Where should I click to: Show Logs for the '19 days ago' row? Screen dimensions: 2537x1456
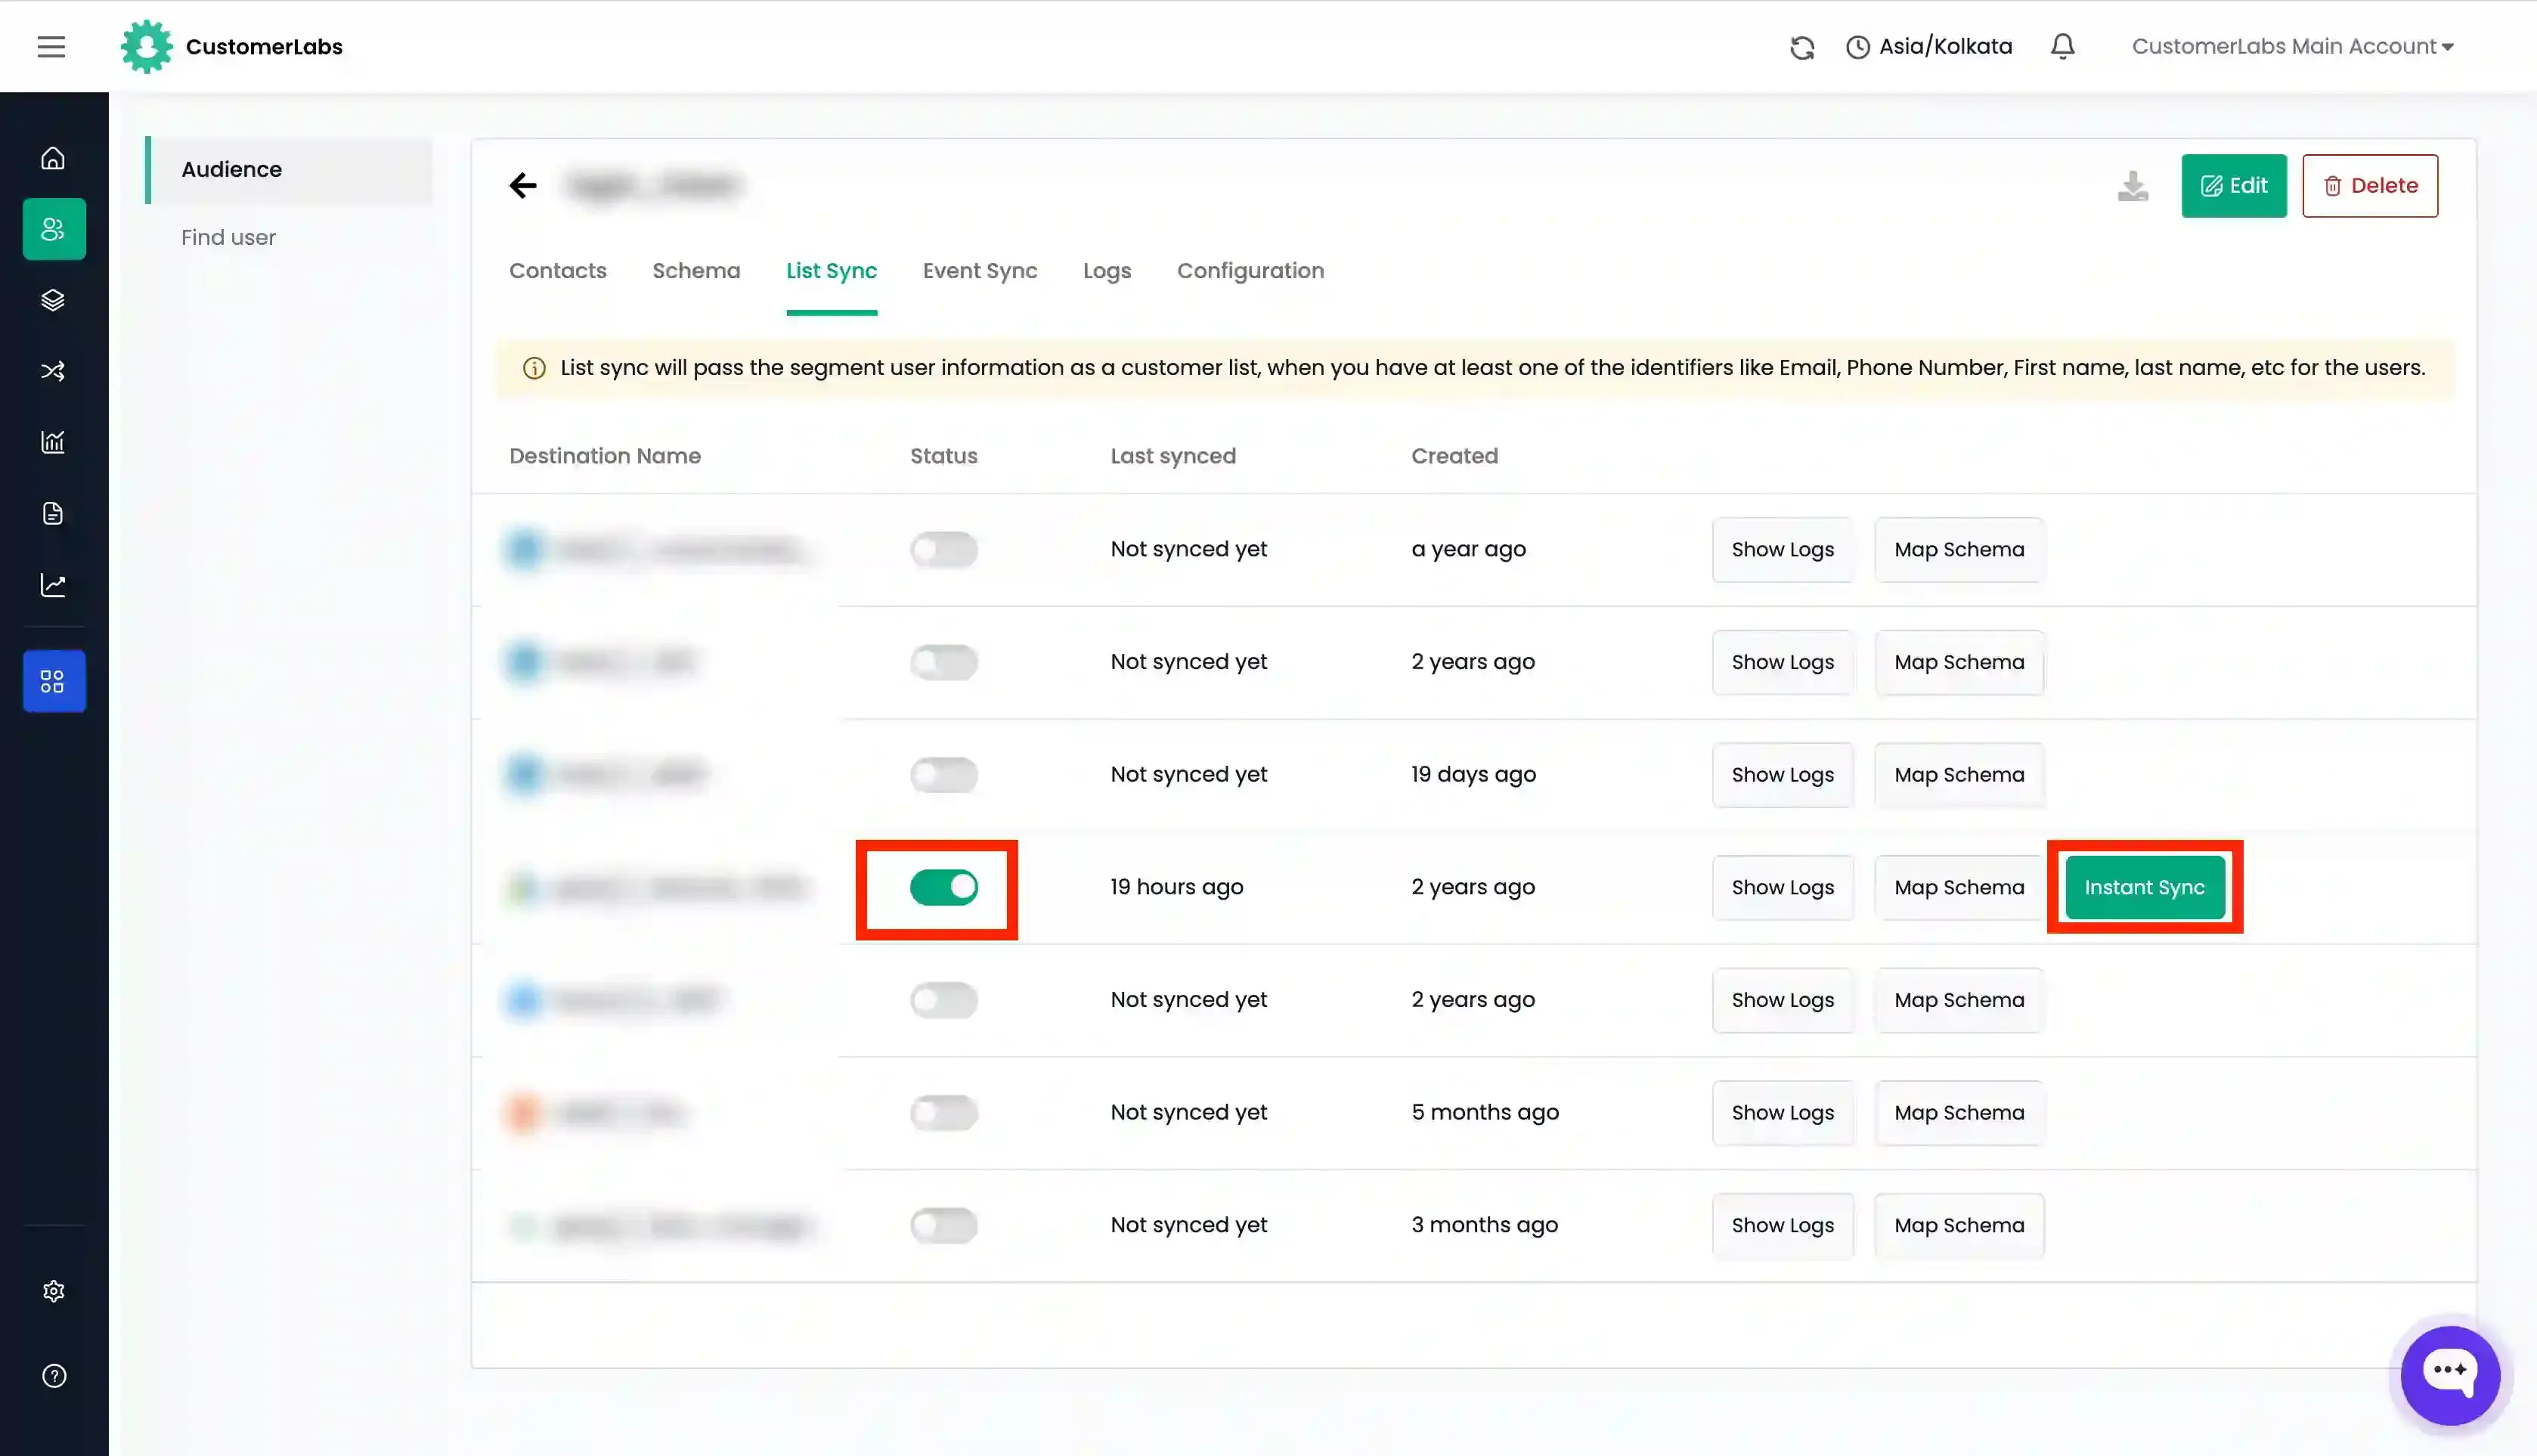[x=1782, y=774]
